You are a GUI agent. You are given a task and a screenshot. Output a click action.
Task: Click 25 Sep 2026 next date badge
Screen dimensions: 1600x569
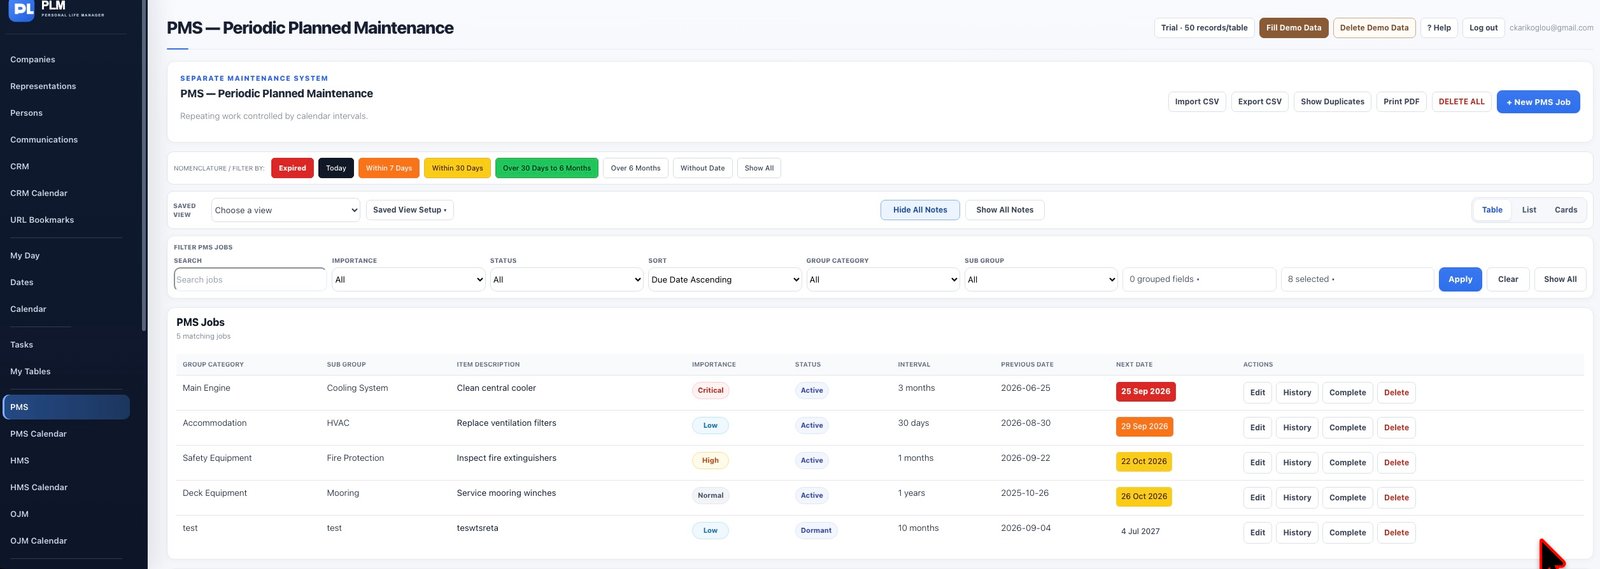coord(1146,392)
